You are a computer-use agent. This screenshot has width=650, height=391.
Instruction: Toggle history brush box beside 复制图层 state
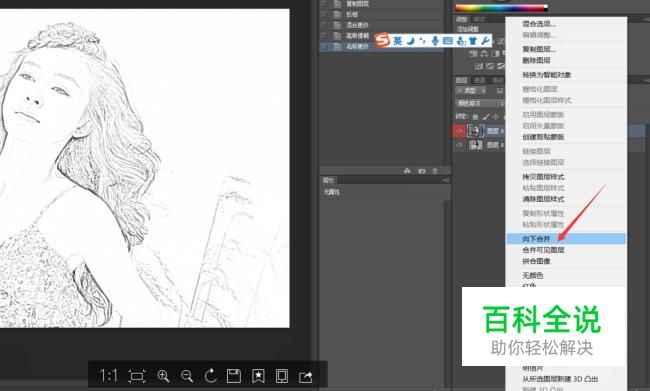pos(325,4)
